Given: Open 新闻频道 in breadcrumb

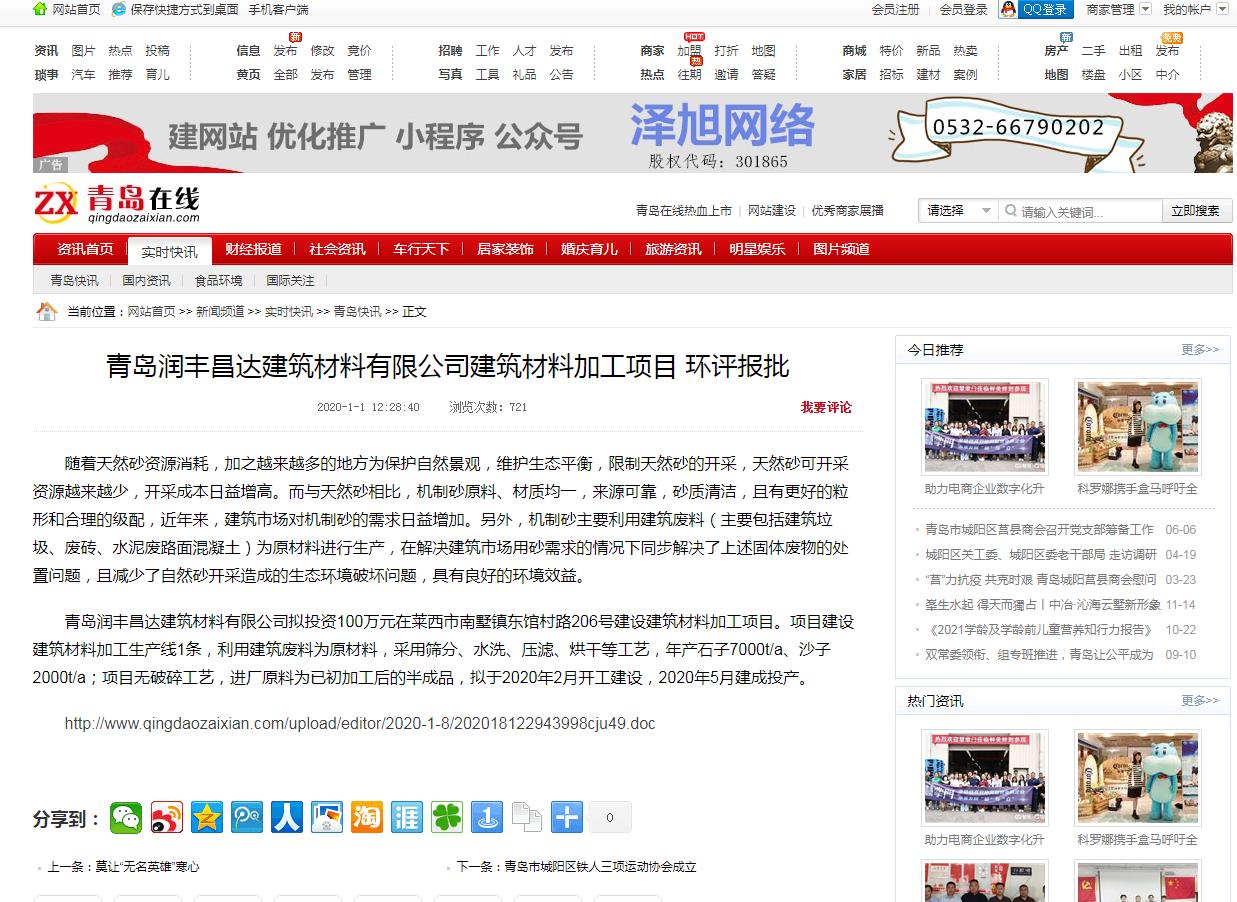Looking at the screenshot, I should coord(220,312).
